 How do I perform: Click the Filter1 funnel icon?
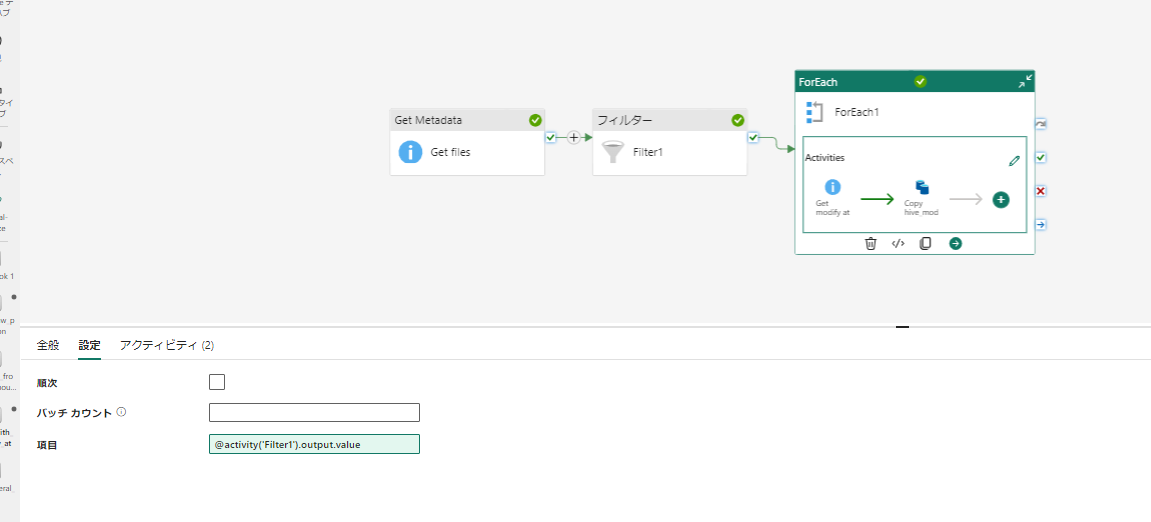612,152
